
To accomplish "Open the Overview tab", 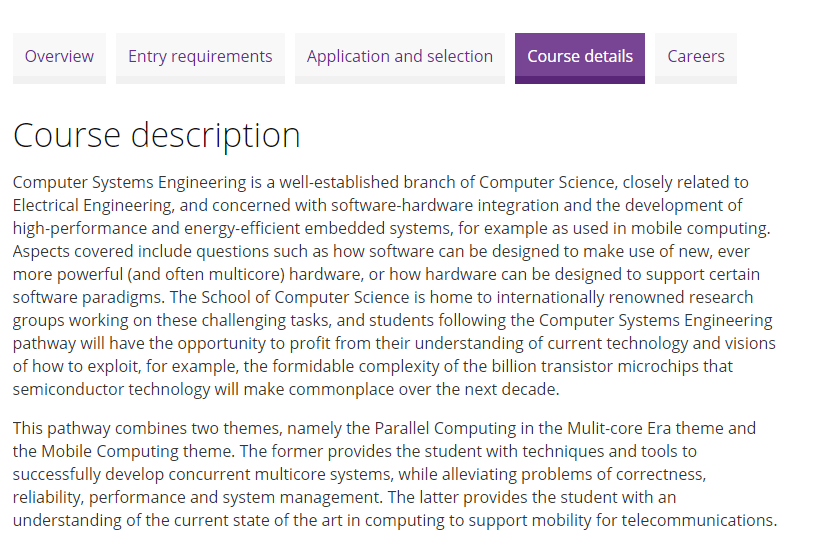I will click(x=59, y=57).
